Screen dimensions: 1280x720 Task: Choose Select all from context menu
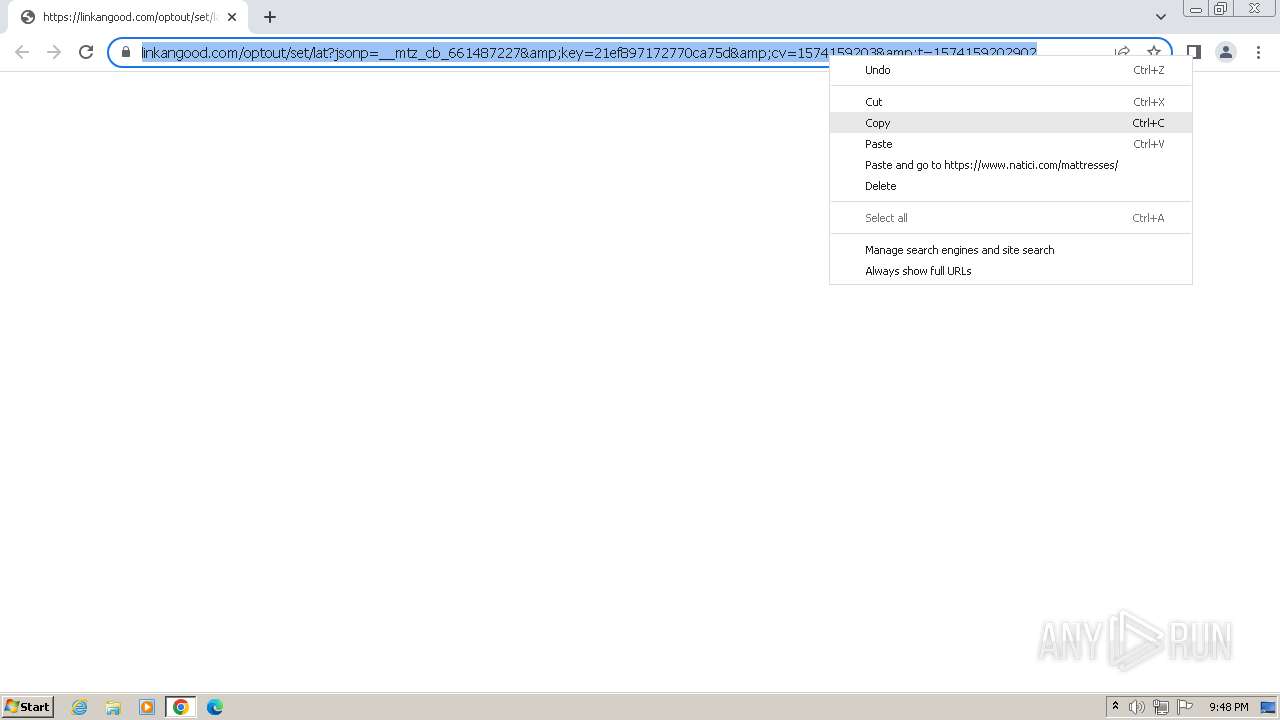coord(1011,218)
